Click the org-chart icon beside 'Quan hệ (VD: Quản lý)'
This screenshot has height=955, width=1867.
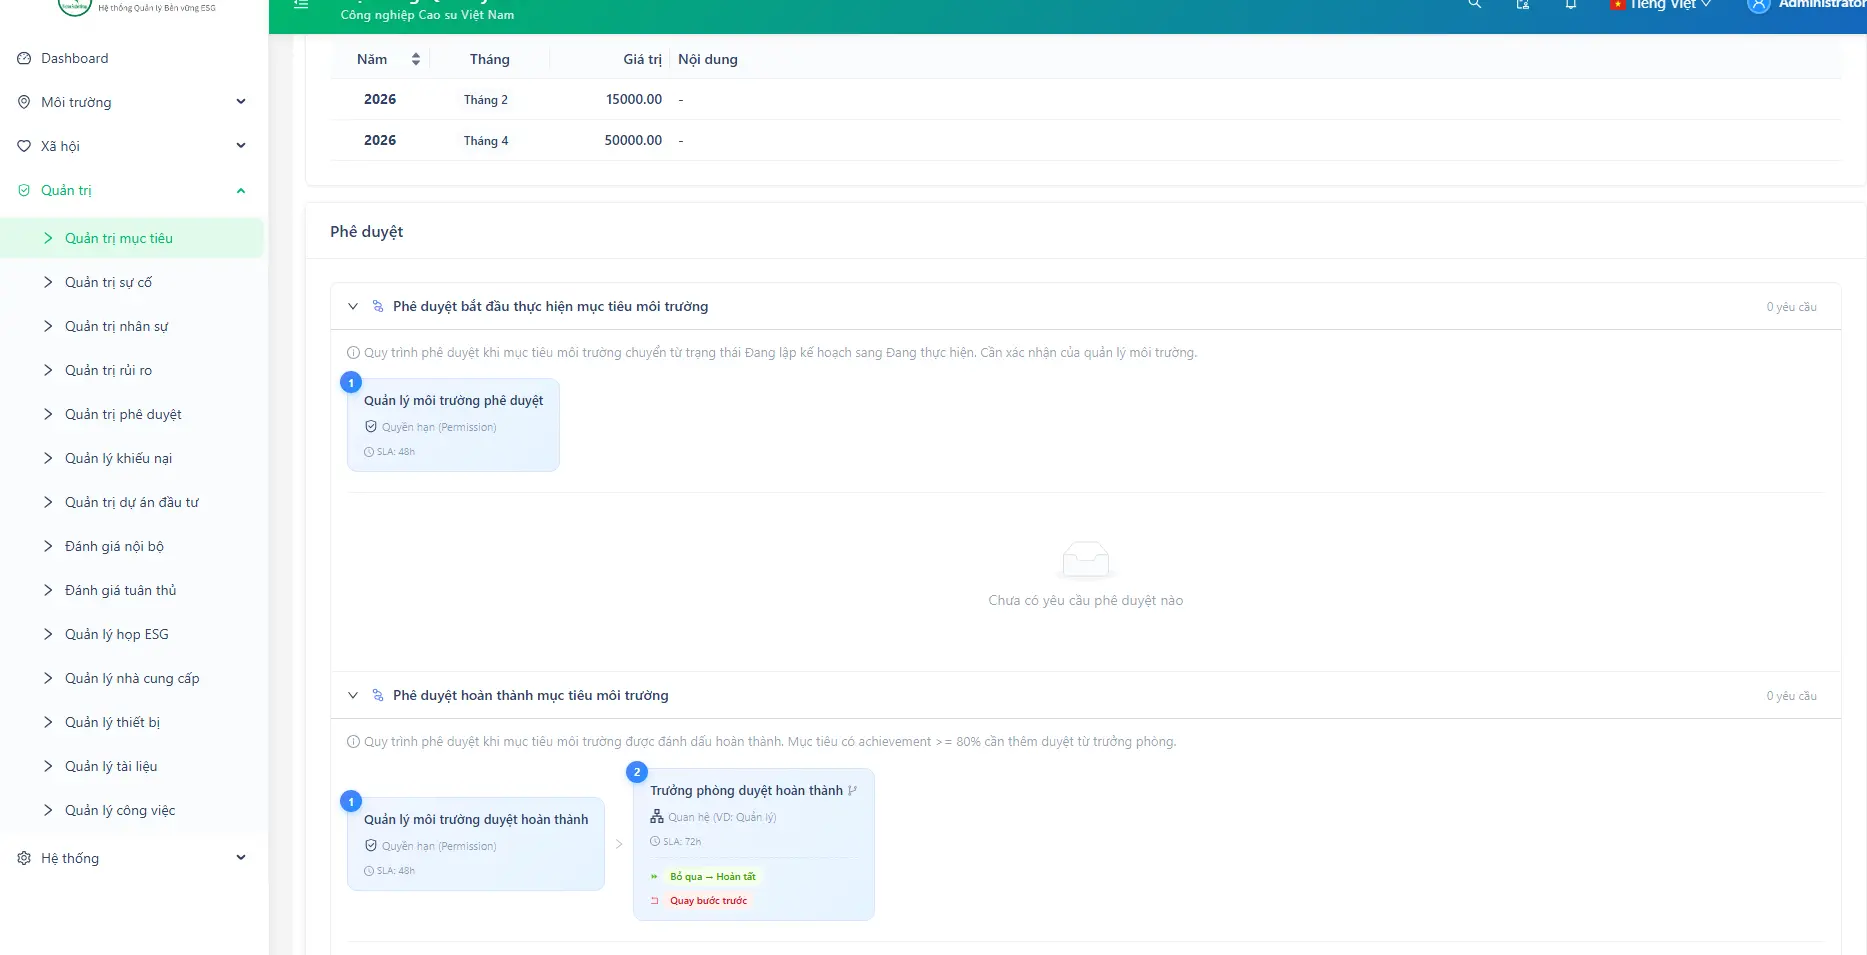657,817
